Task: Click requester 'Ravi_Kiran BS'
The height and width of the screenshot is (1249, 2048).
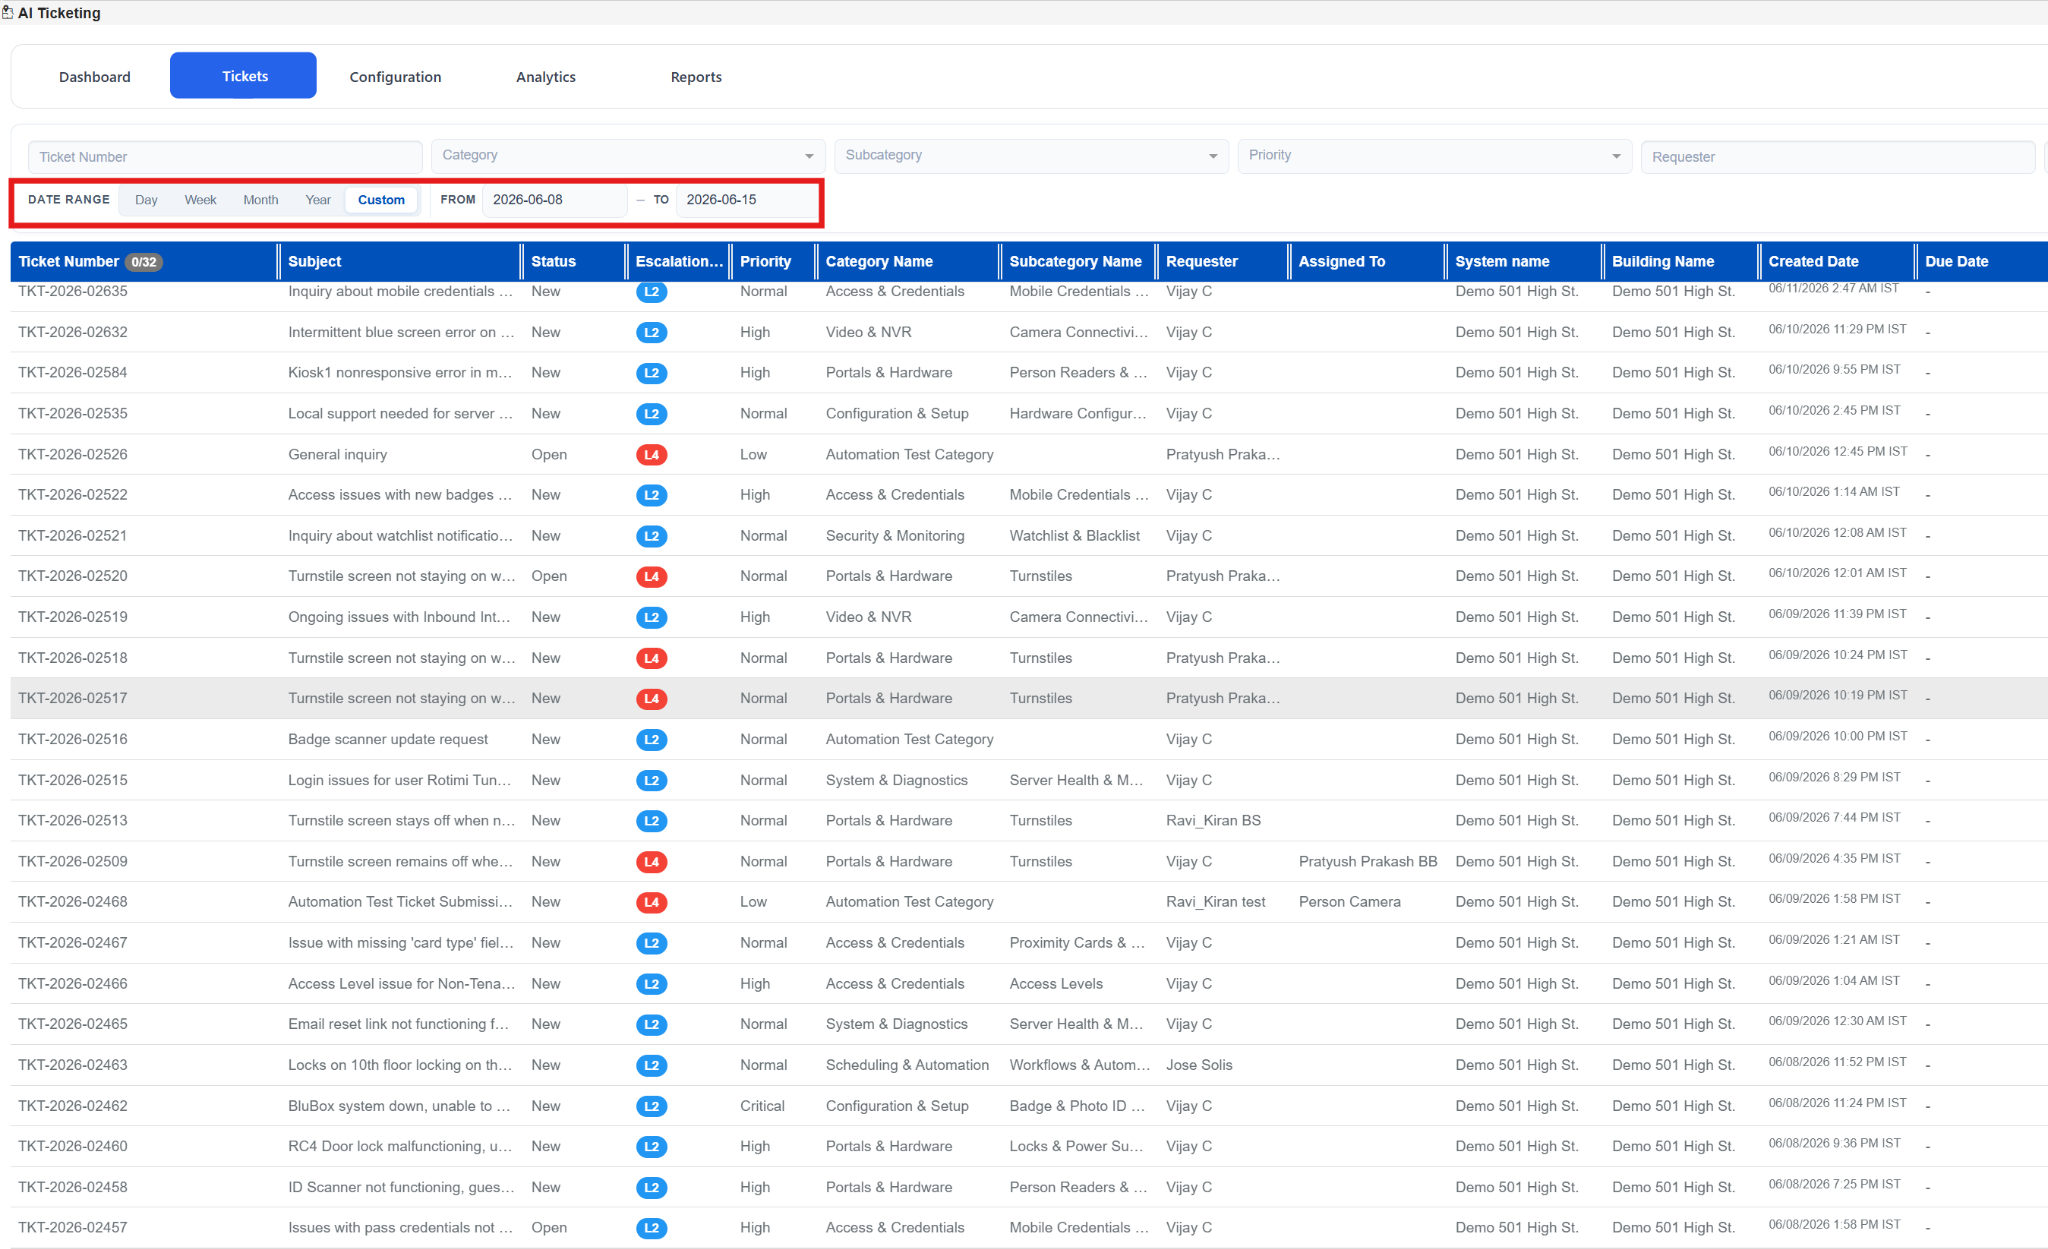Action: [1213, 821]
